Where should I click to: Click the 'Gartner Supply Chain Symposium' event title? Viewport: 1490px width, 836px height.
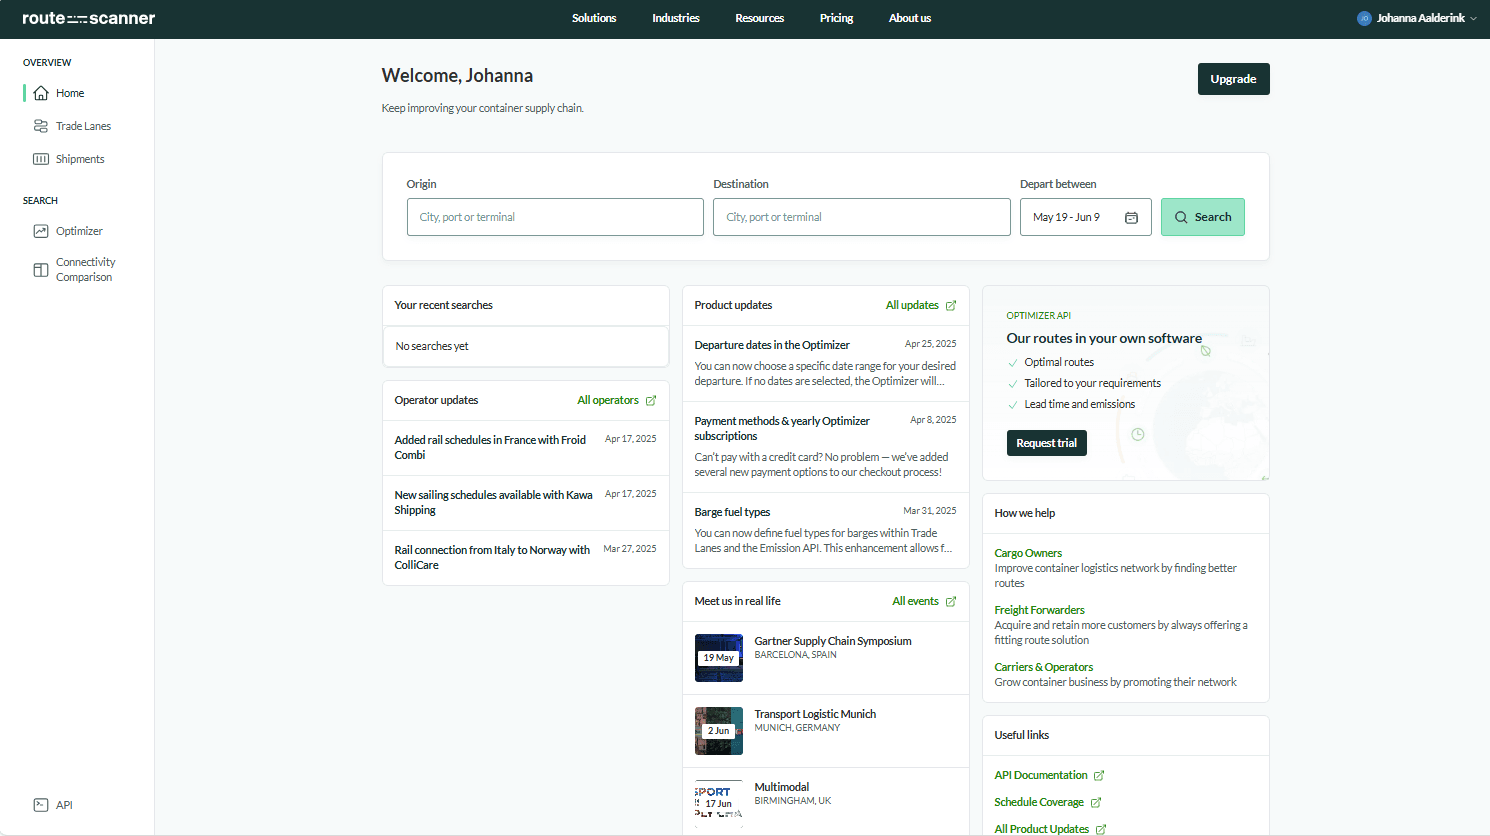[833, 641]
